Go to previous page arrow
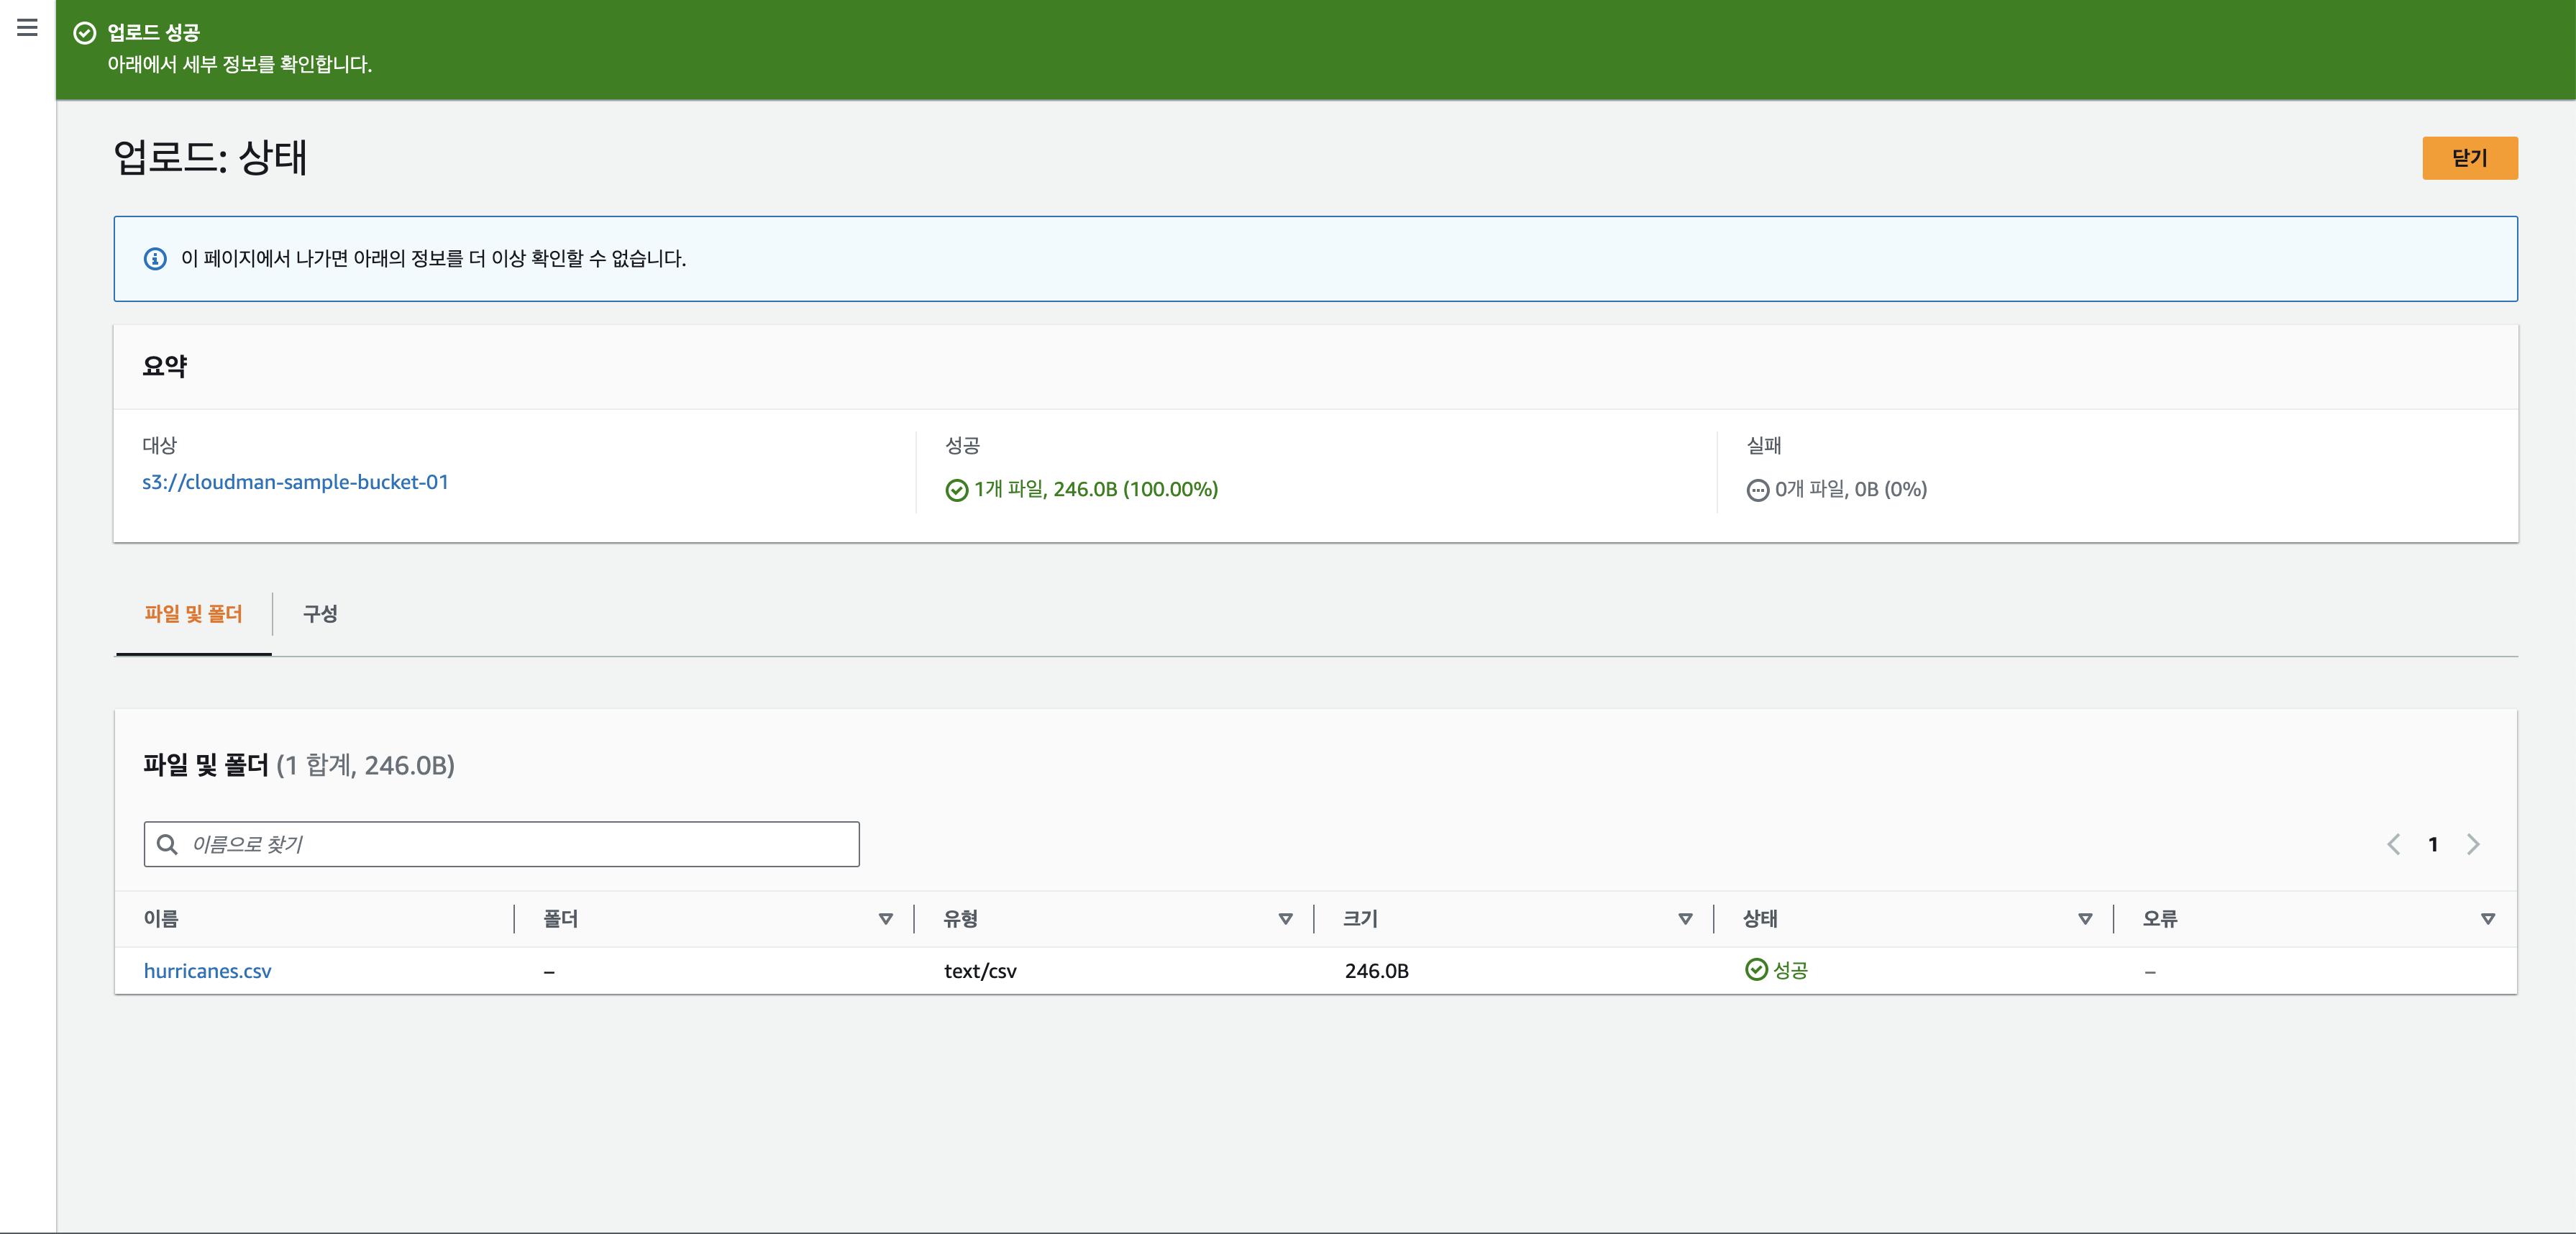This screenshot has width=2576, height=1234. point(2393,845)
